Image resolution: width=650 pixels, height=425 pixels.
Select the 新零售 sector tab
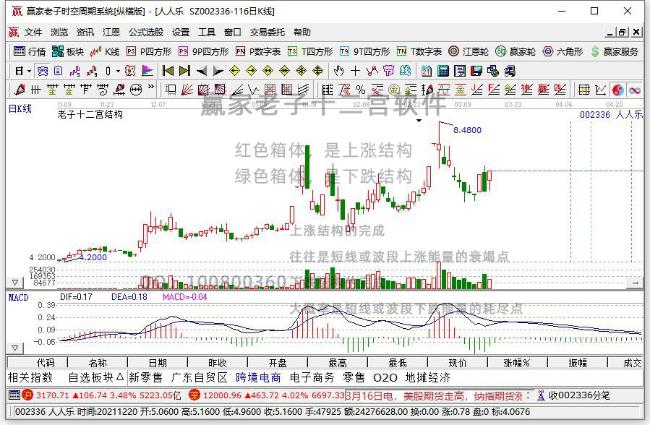(x=146, y=378)
